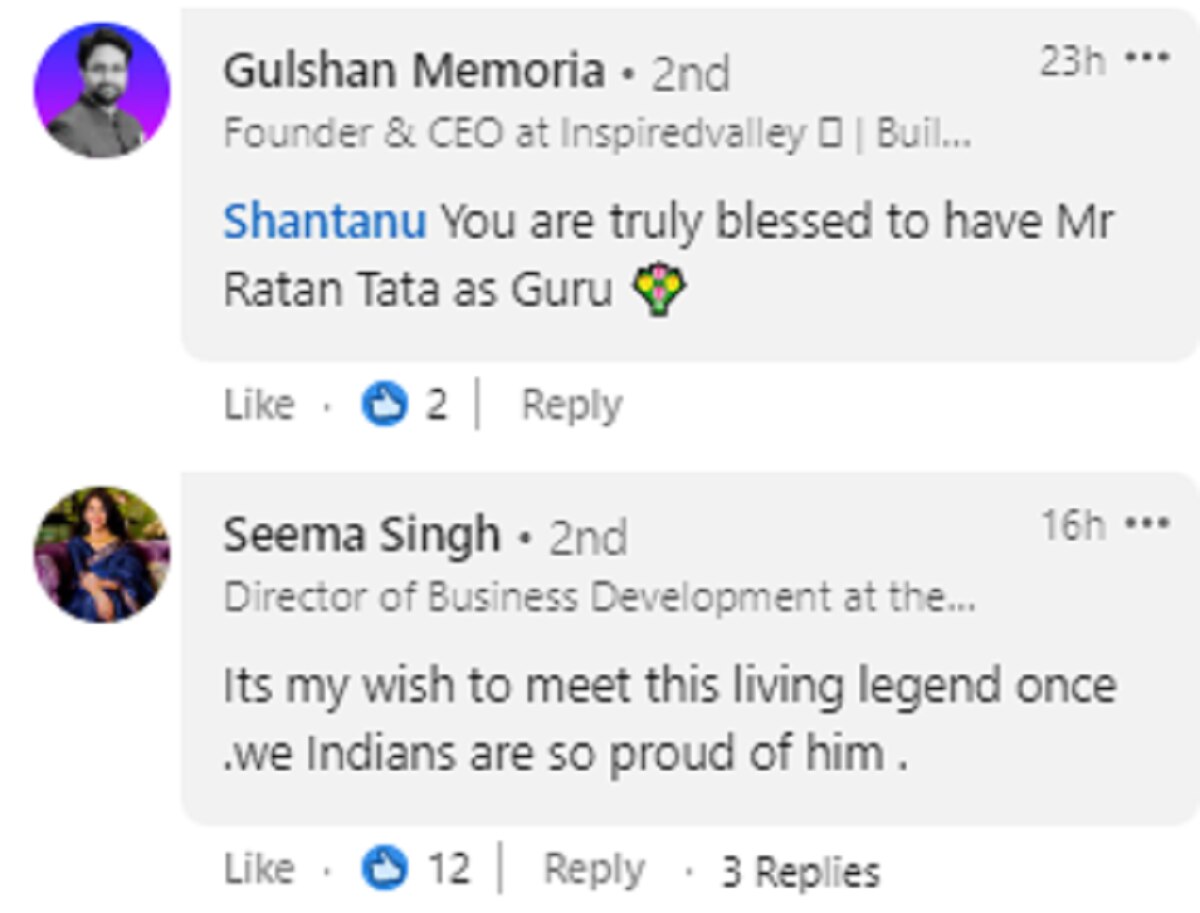The image size is (1200, 913).
Task: Open Seema Singh's profile picture
Action: [x=102, y=554]
